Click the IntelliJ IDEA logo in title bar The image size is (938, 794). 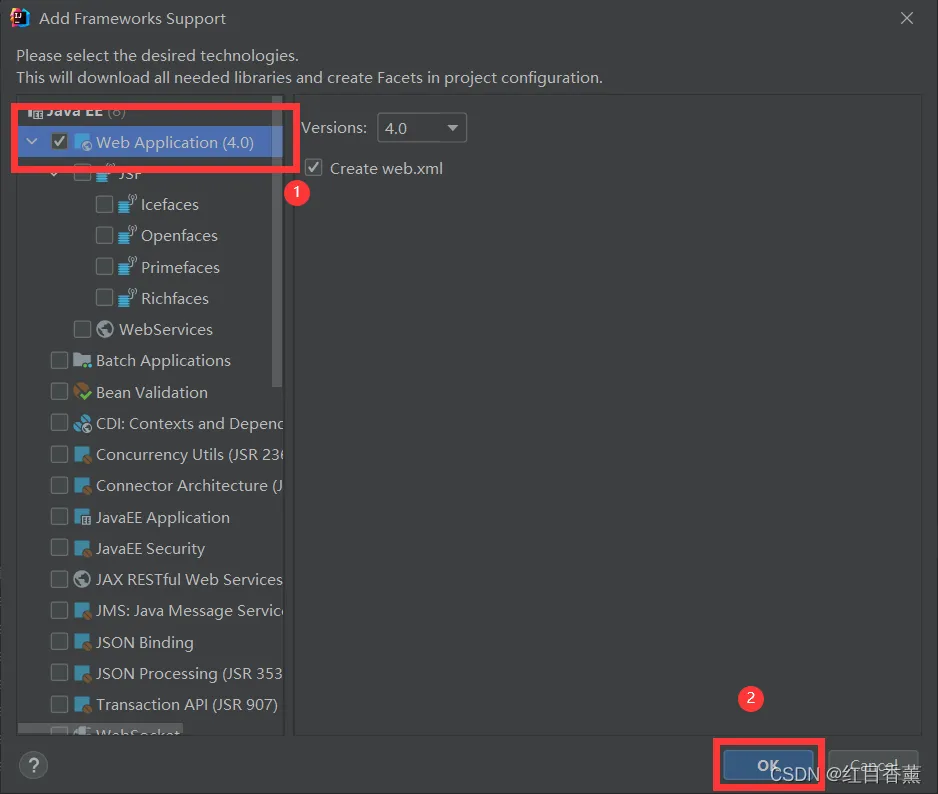tap(19, 18)
